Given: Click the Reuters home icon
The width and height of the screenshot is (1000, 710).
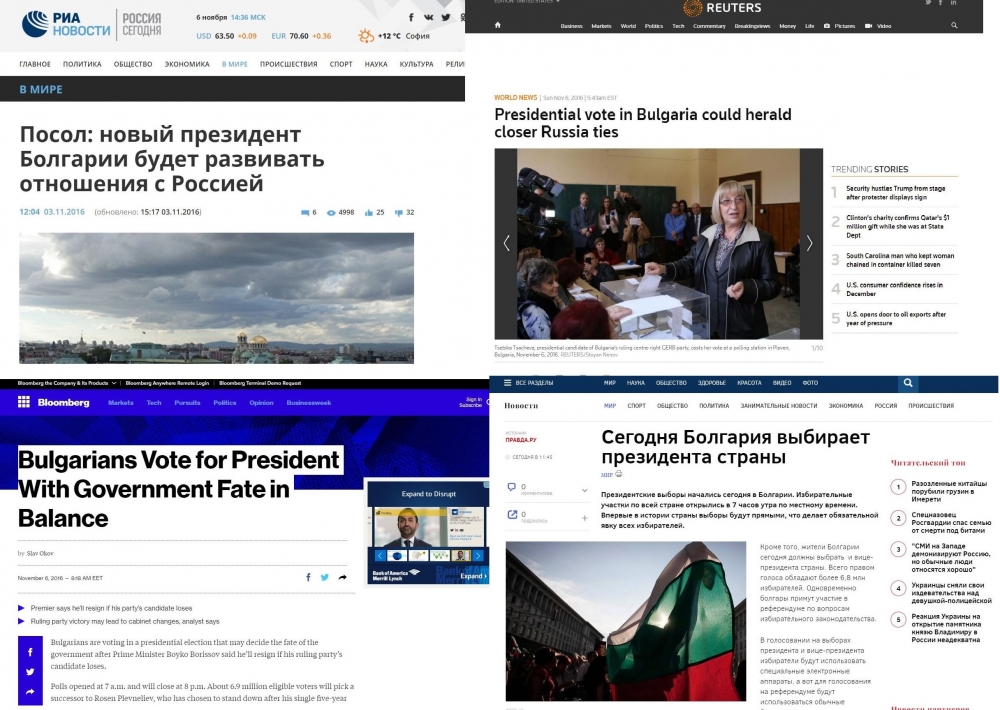Looking at the screenshot, I should [x=497, y=26].
